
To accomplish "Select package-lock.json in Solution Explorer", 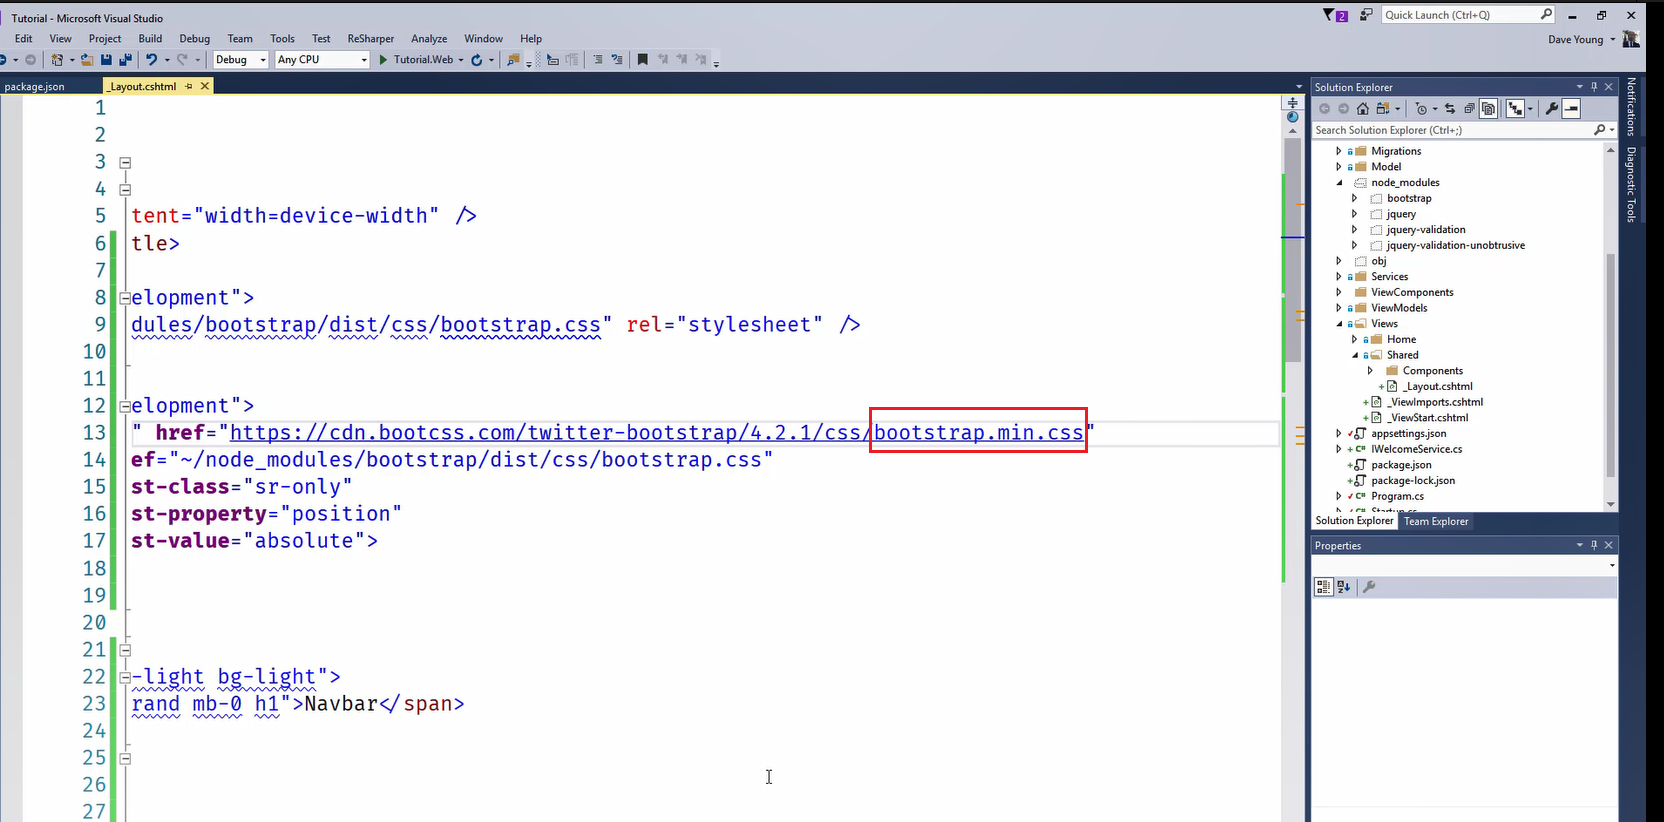I will click(x=1413, y=480).
